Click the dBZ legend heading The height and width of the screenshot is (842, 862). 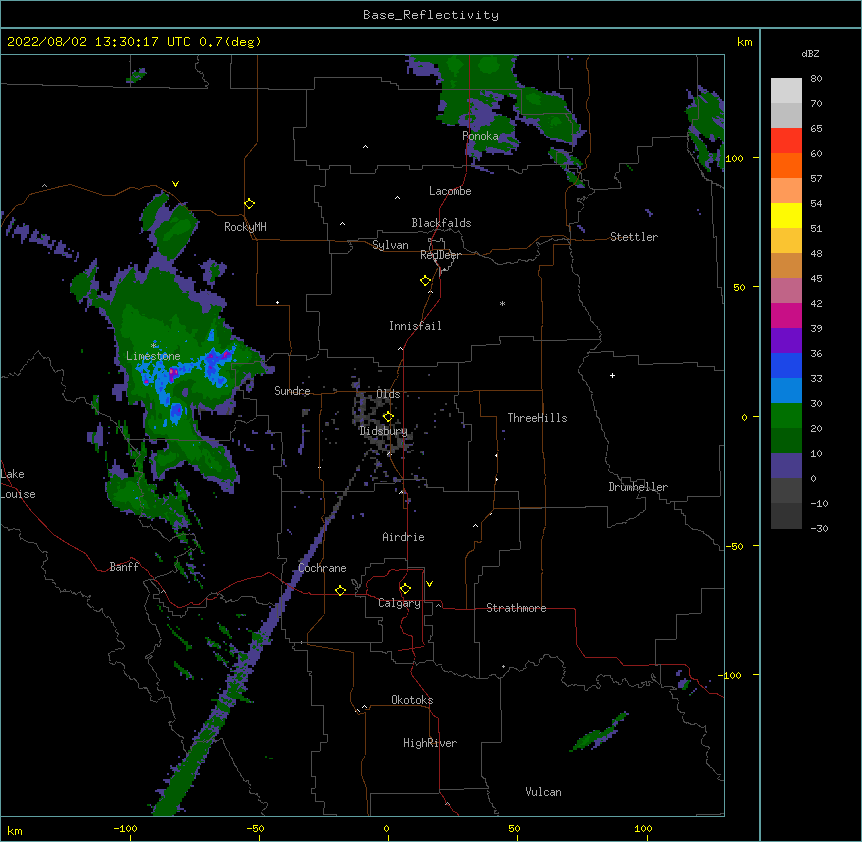[810, 54]
